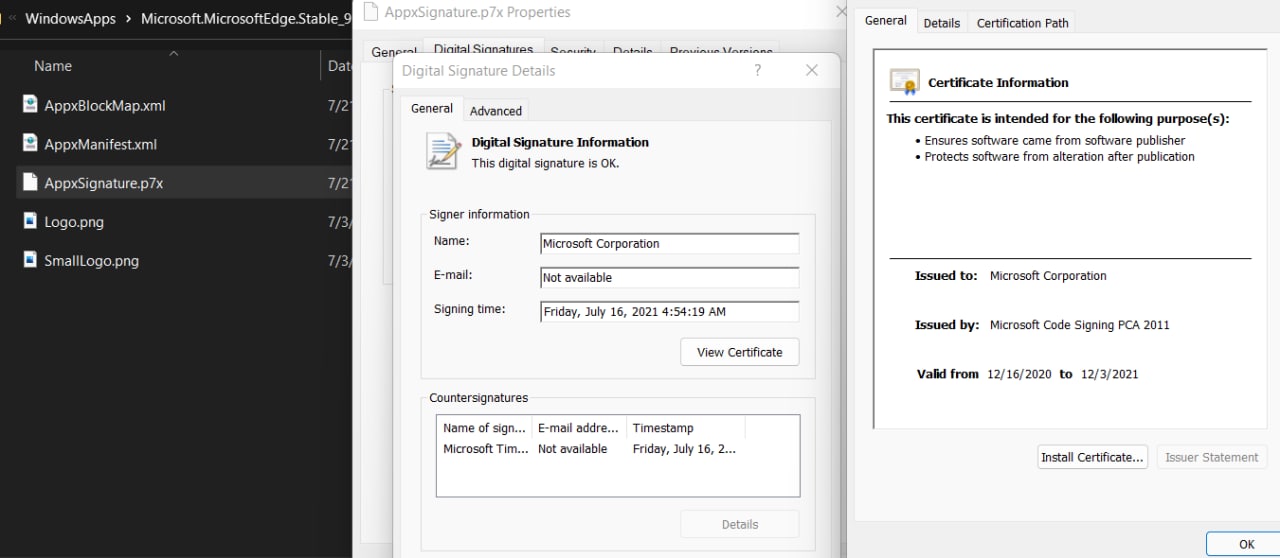Viewport: 1280px width, 558px height.
Task: Click the Signing time field
Action: click(x=670, y=311)
